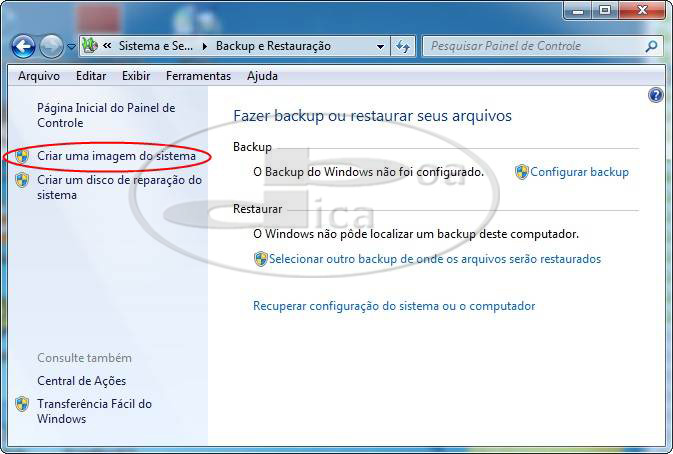Open Central de Ações link
This screenshot has width=673, height=454.
click(82, 381)
